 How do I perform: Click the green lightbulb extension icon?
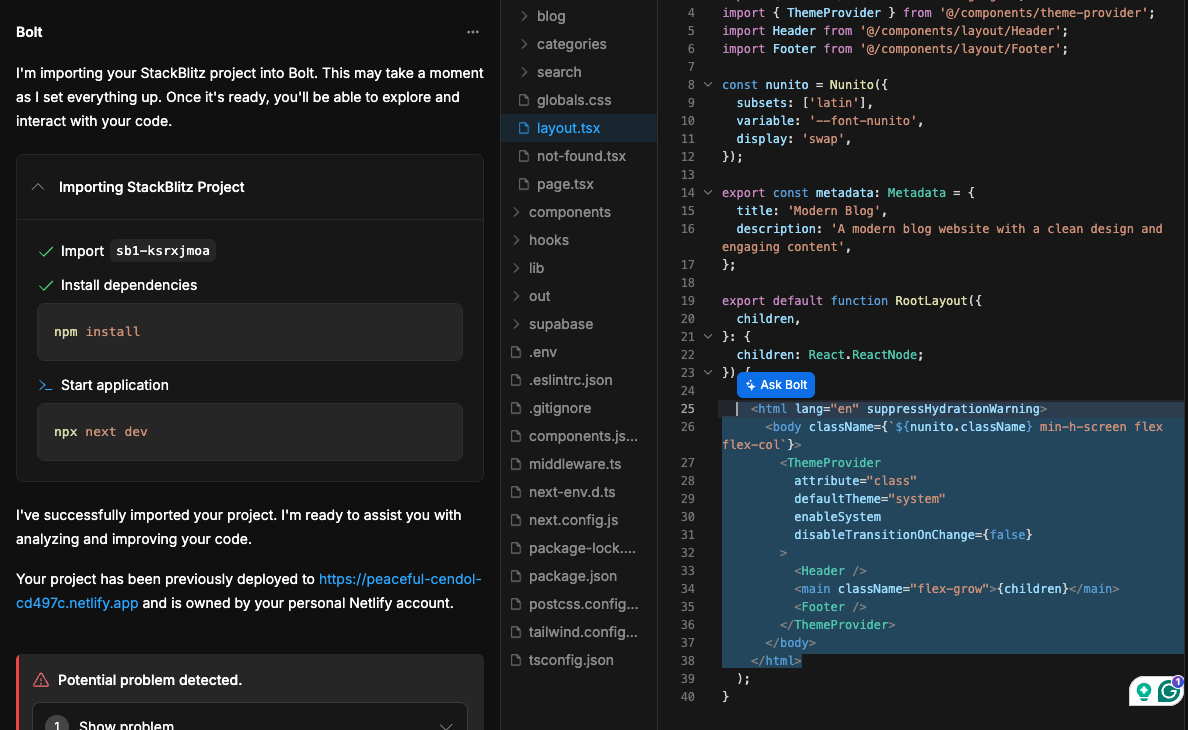(1142, 691)
